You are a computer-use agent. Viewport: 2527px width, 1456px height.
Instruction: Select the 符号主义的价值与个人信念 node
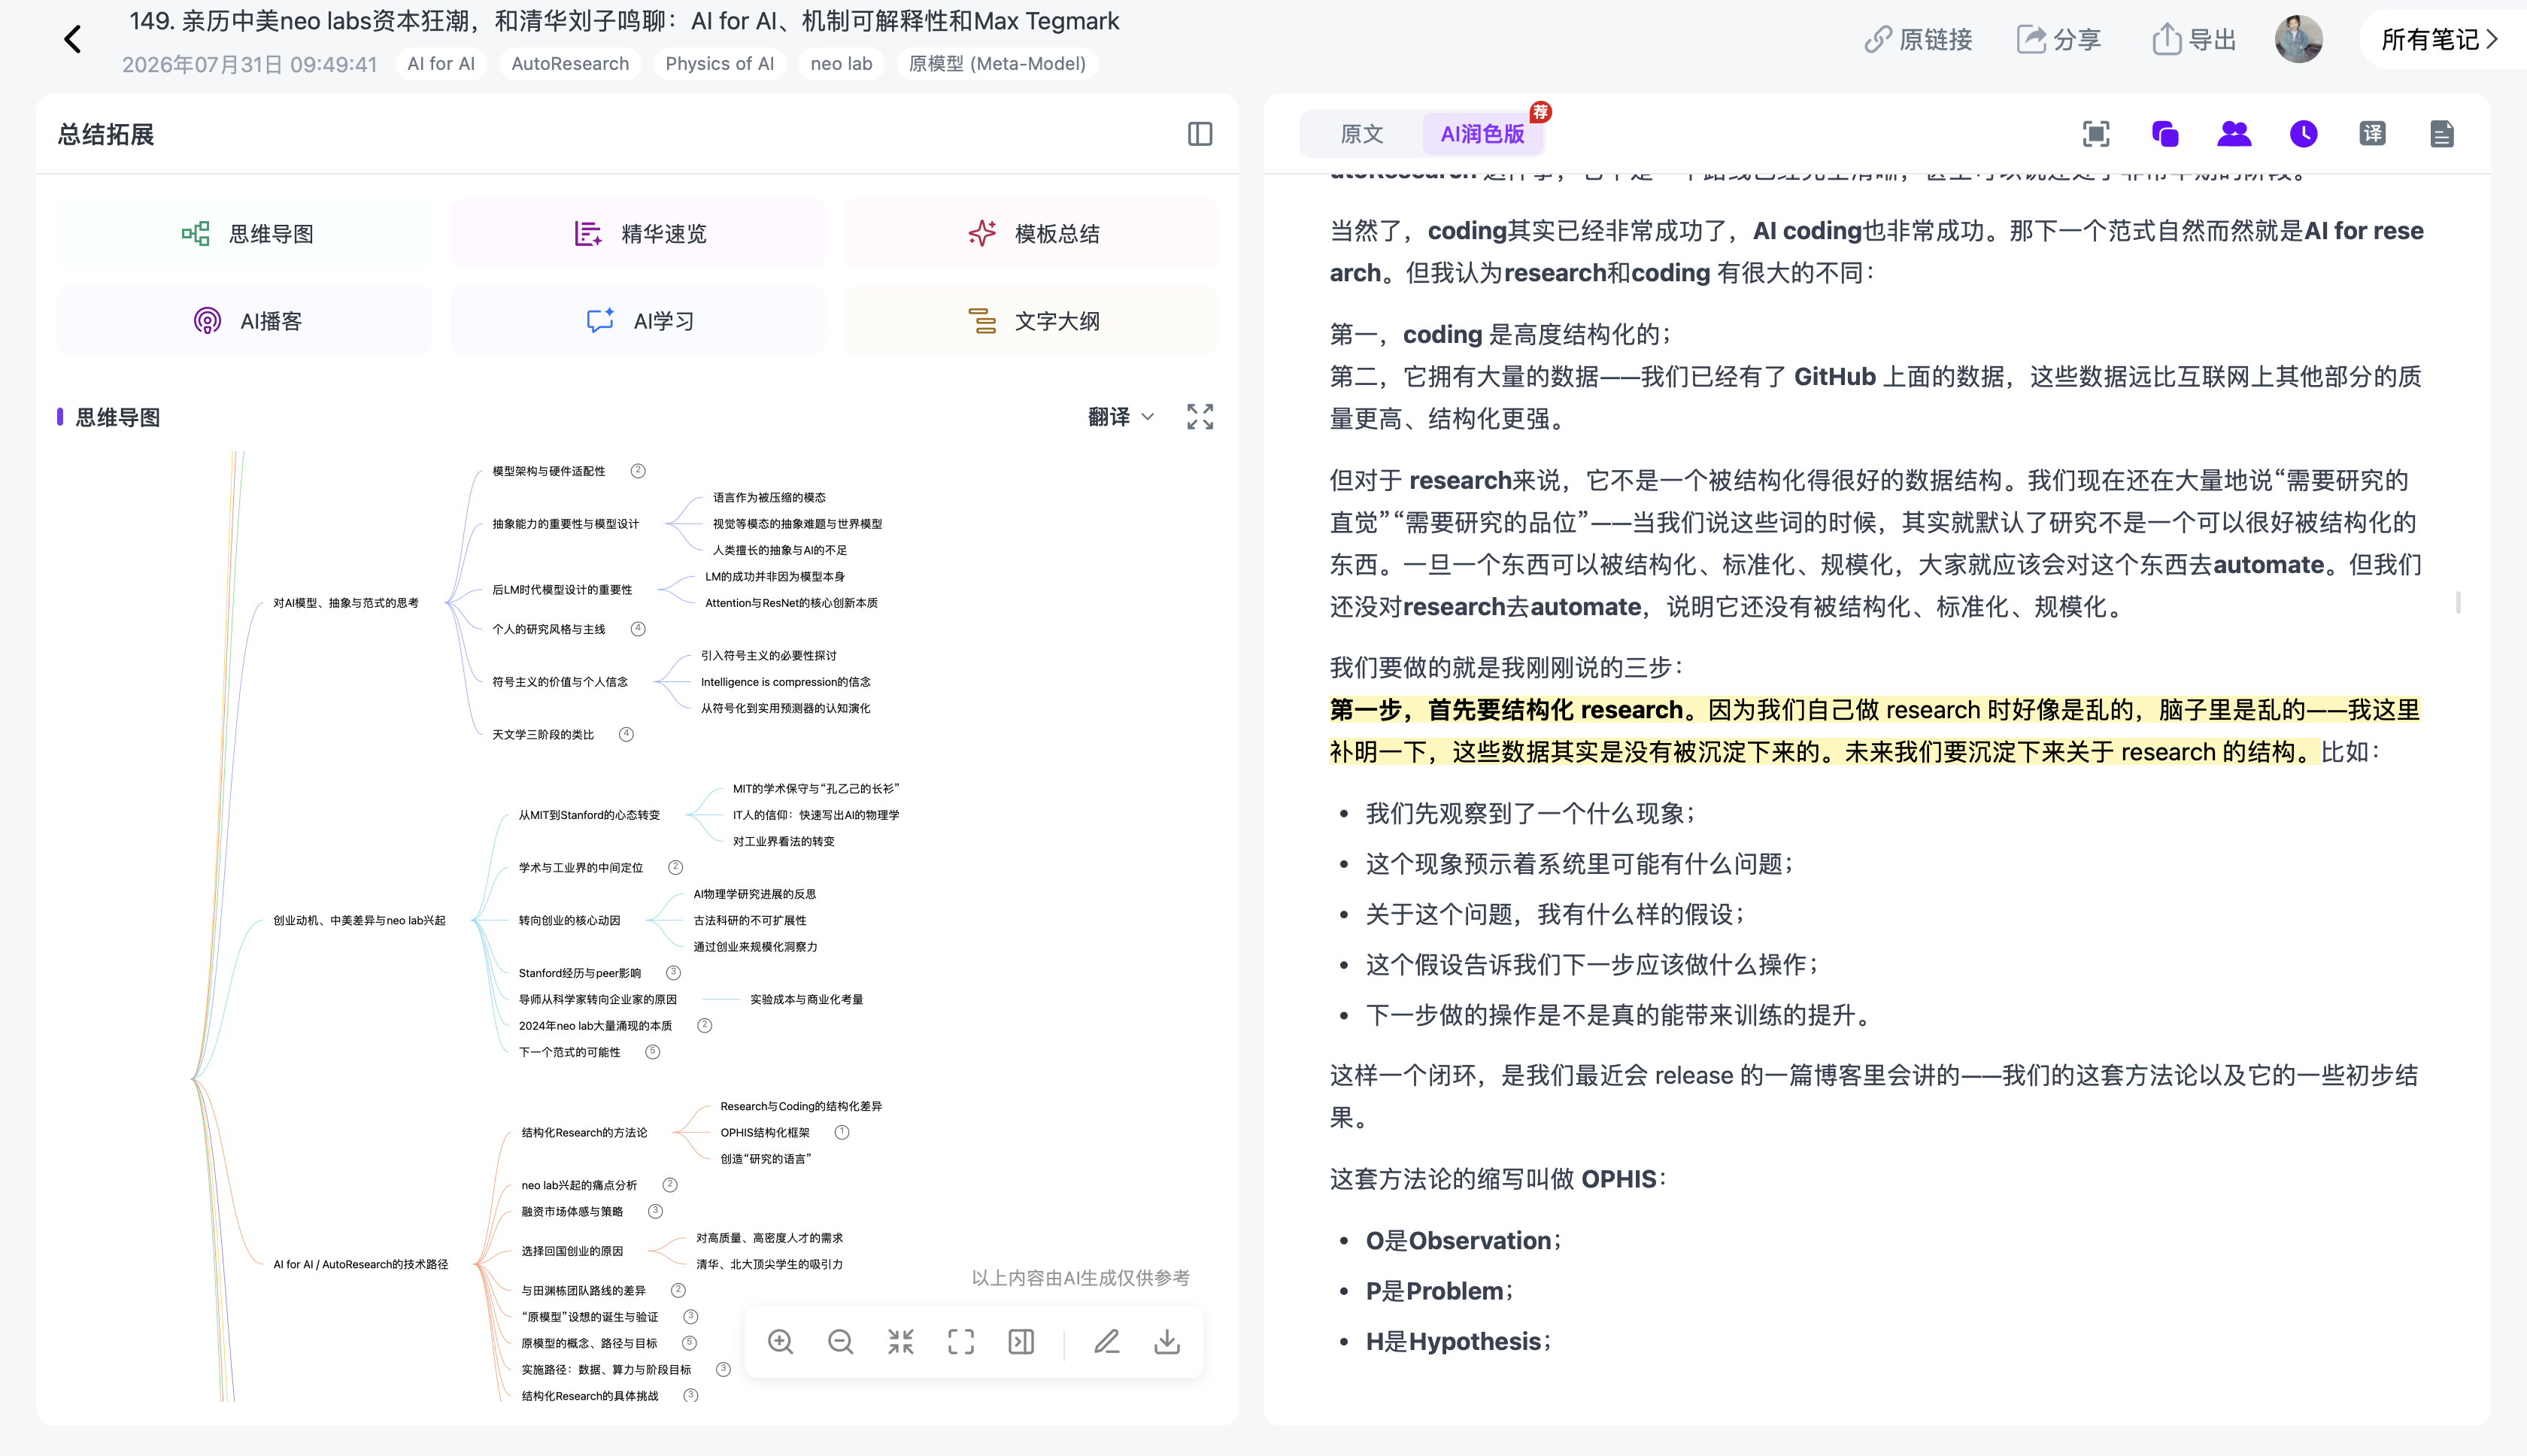pos(560,682)
